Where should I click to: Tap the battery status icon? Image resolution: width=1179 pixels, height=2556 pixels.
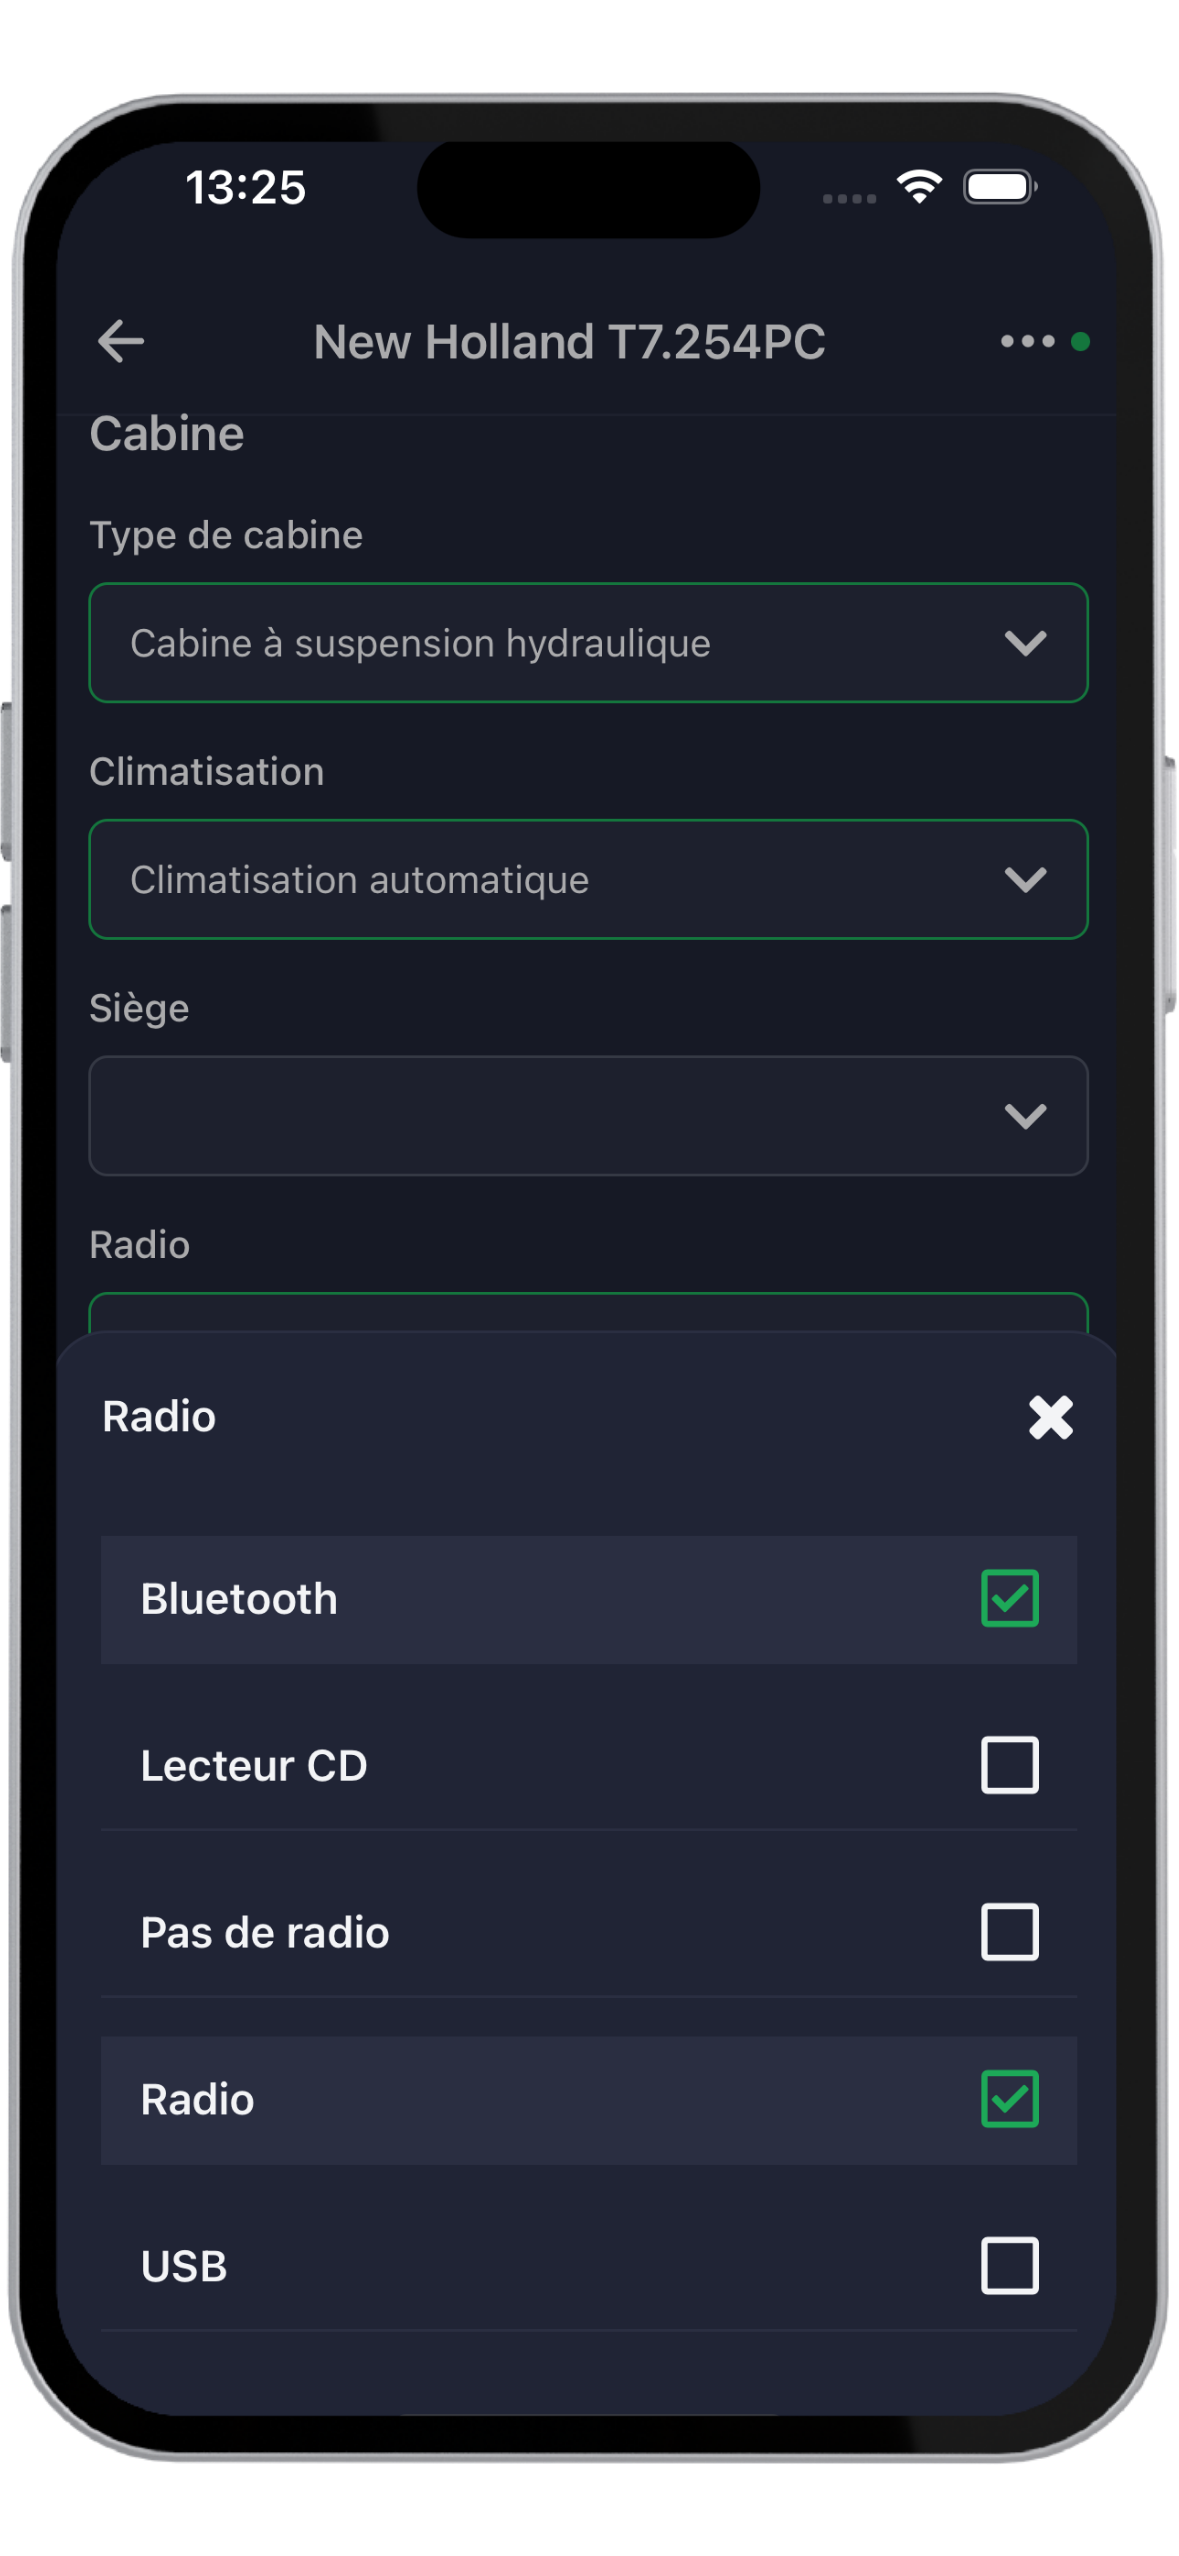pos(999,187)
